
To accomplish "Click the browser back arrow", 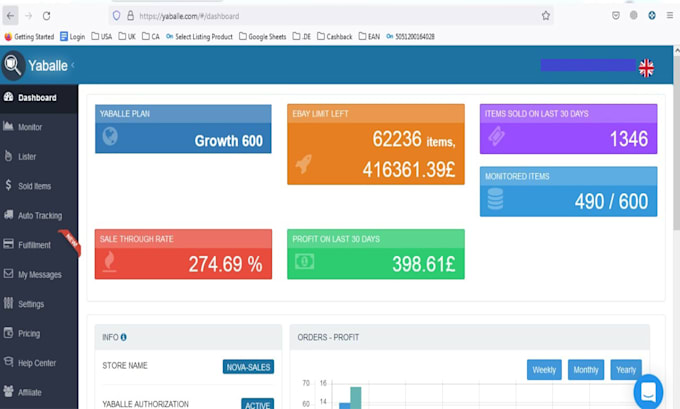I will click(10, 16).
